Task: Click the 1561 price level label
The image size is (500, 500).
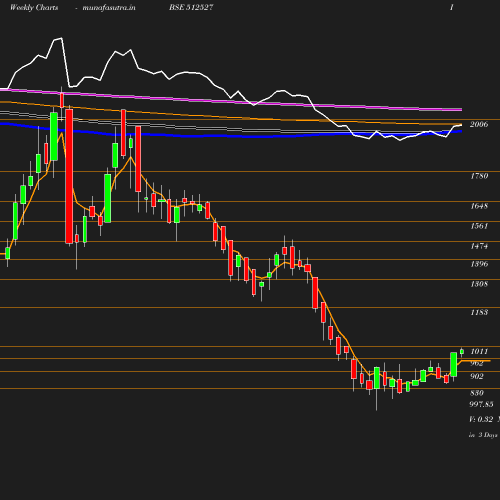Action: pos(479,226)
